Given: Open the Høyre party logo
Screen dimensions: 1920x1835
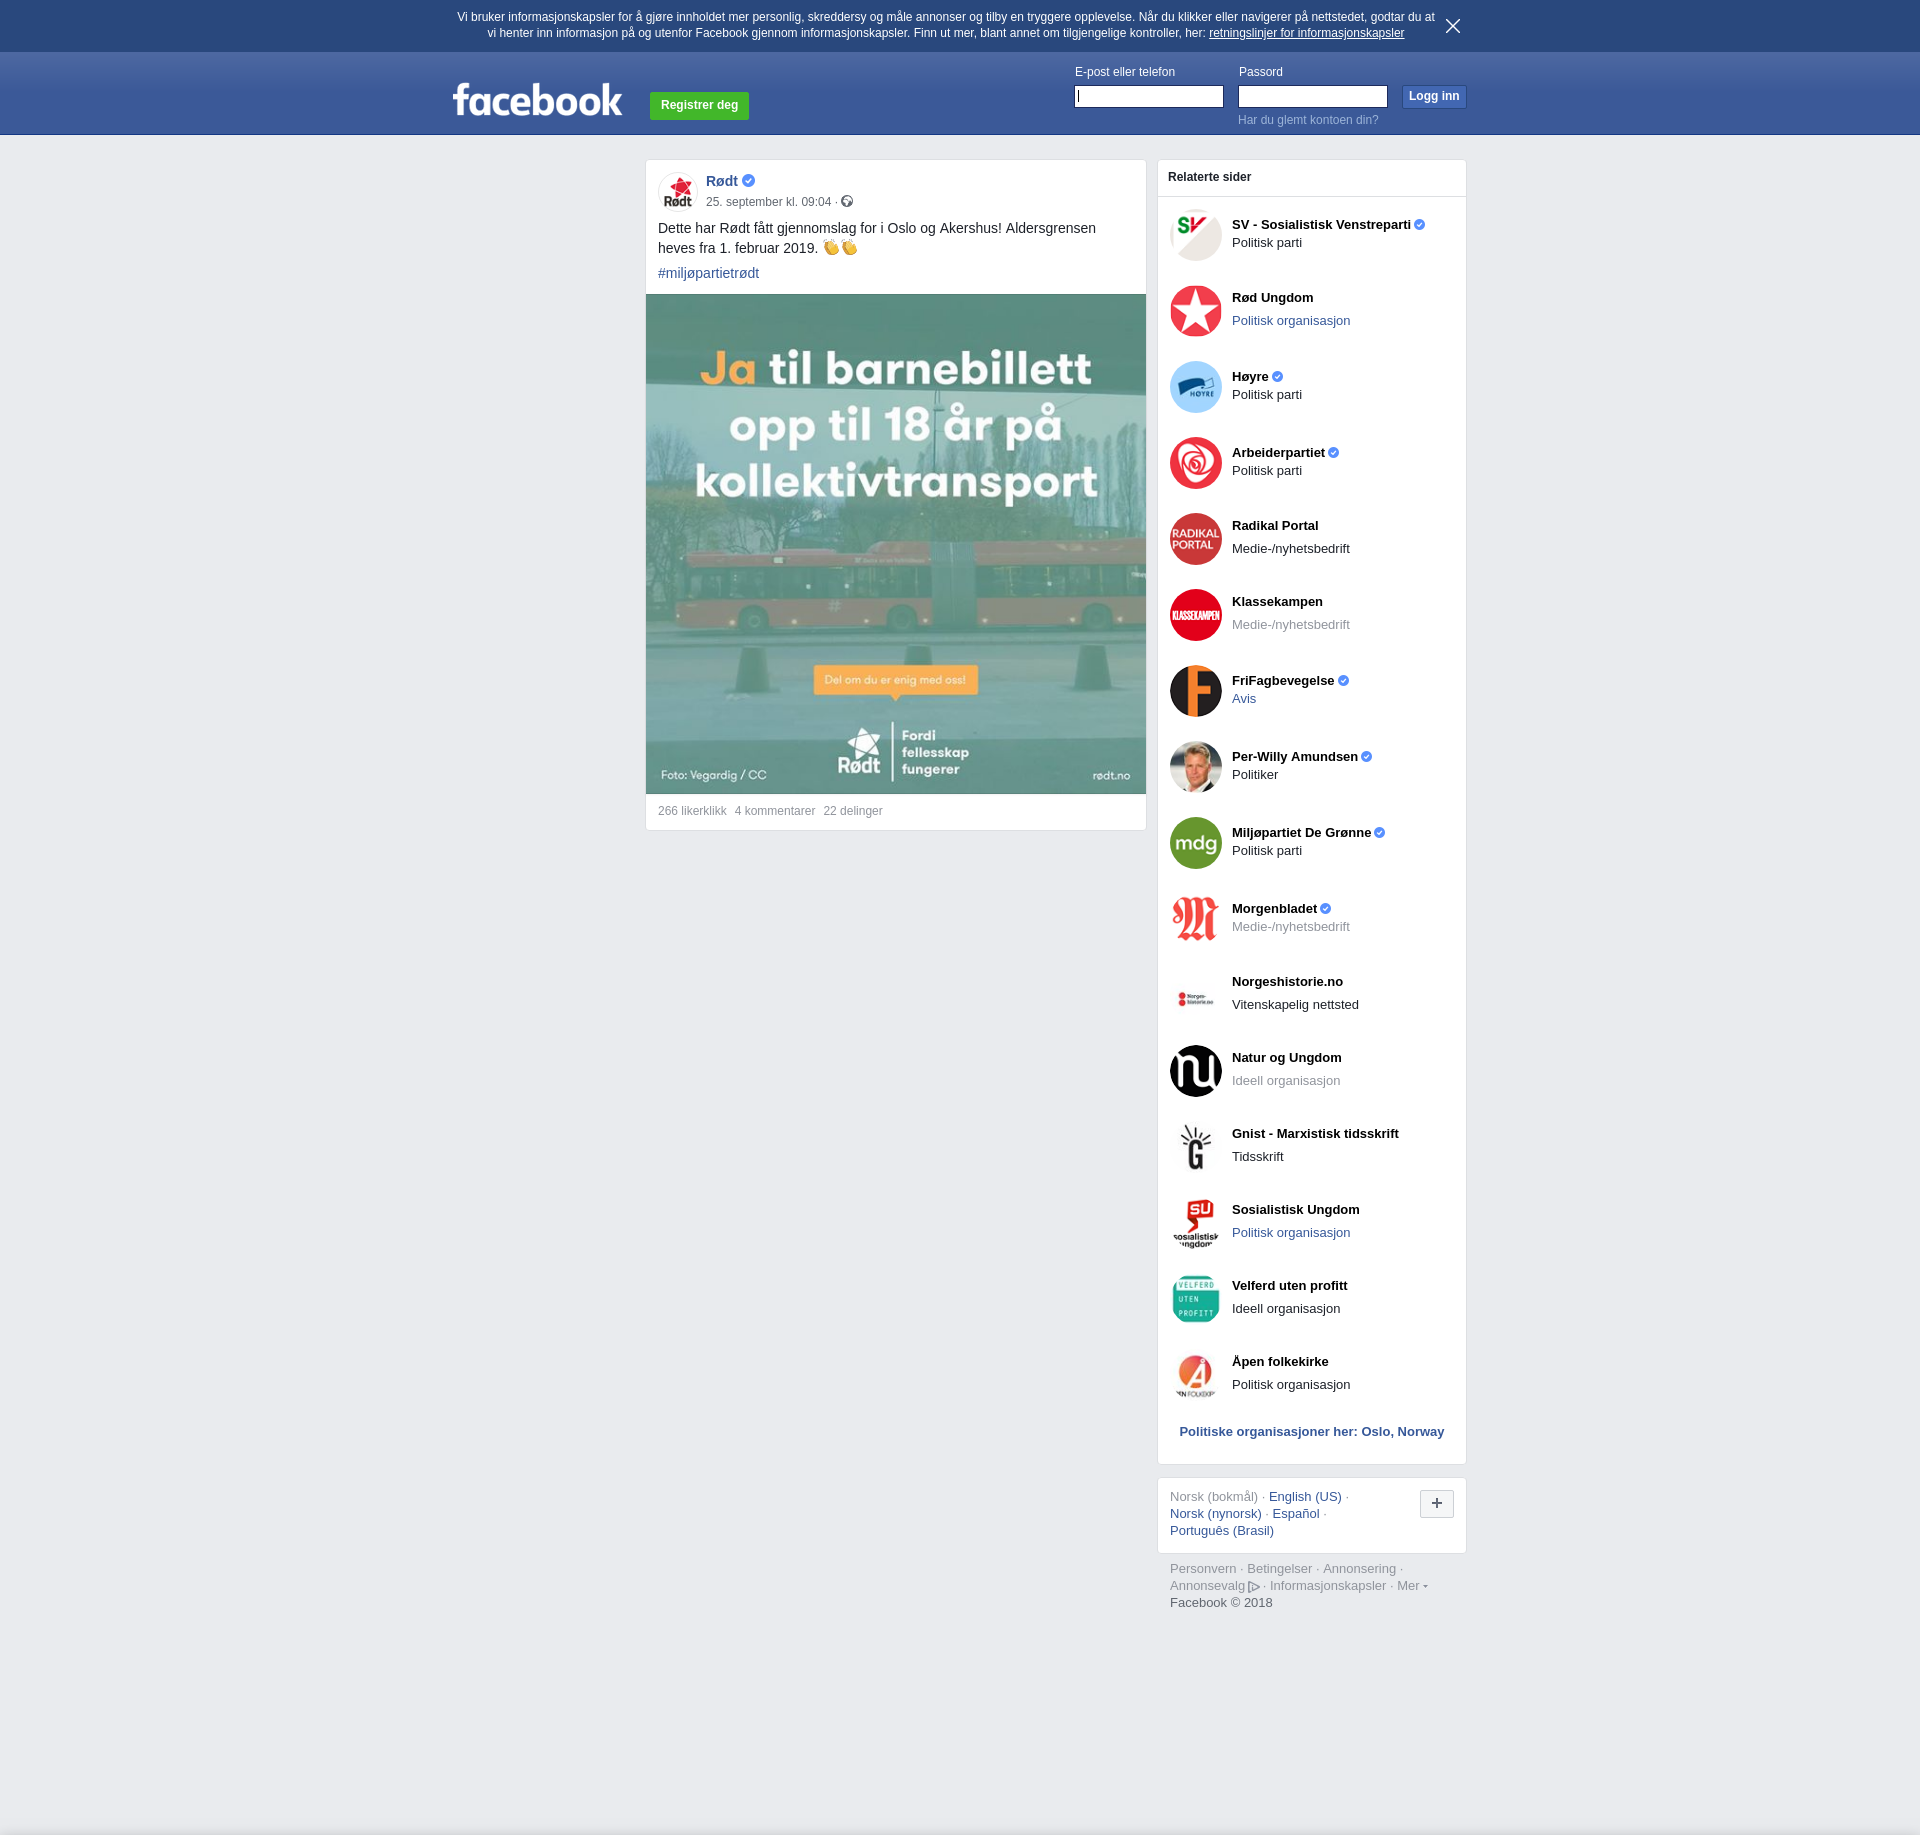Looking at the screenshot, I should click(x=1196, y=387).
